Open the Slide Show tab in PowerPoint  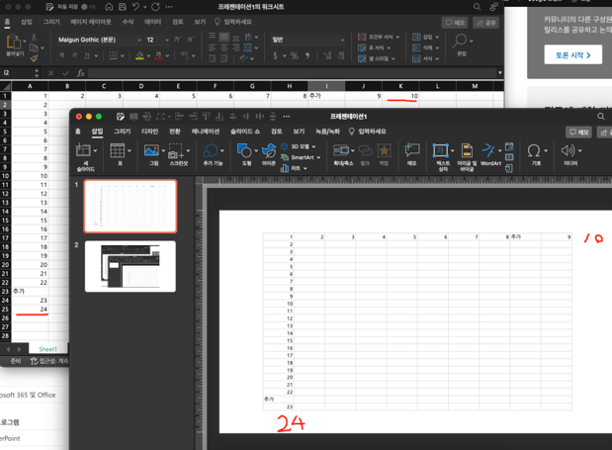point(245,132)
